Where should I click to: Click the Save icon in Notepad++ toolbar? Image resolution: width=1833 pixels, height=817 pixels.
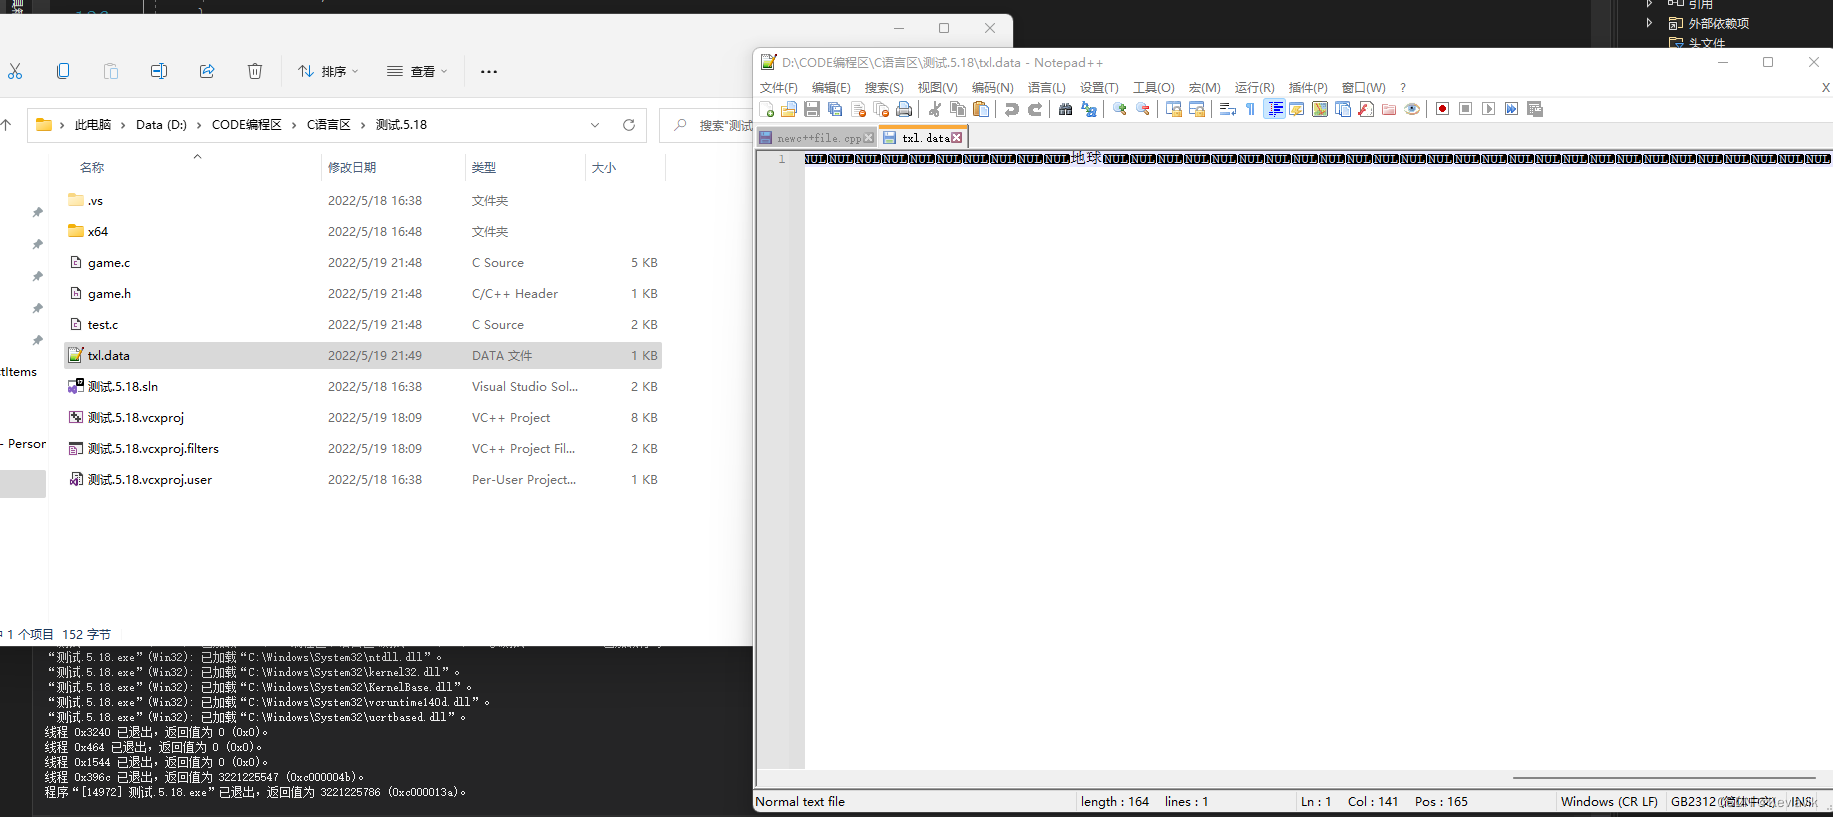tap(812, 109)
